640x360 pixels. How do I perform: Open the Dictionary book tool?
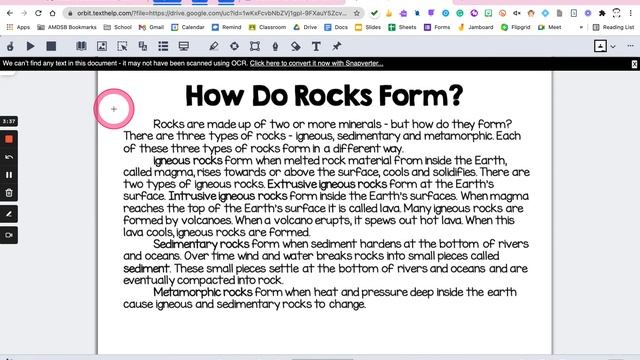(x=81, y=46)
